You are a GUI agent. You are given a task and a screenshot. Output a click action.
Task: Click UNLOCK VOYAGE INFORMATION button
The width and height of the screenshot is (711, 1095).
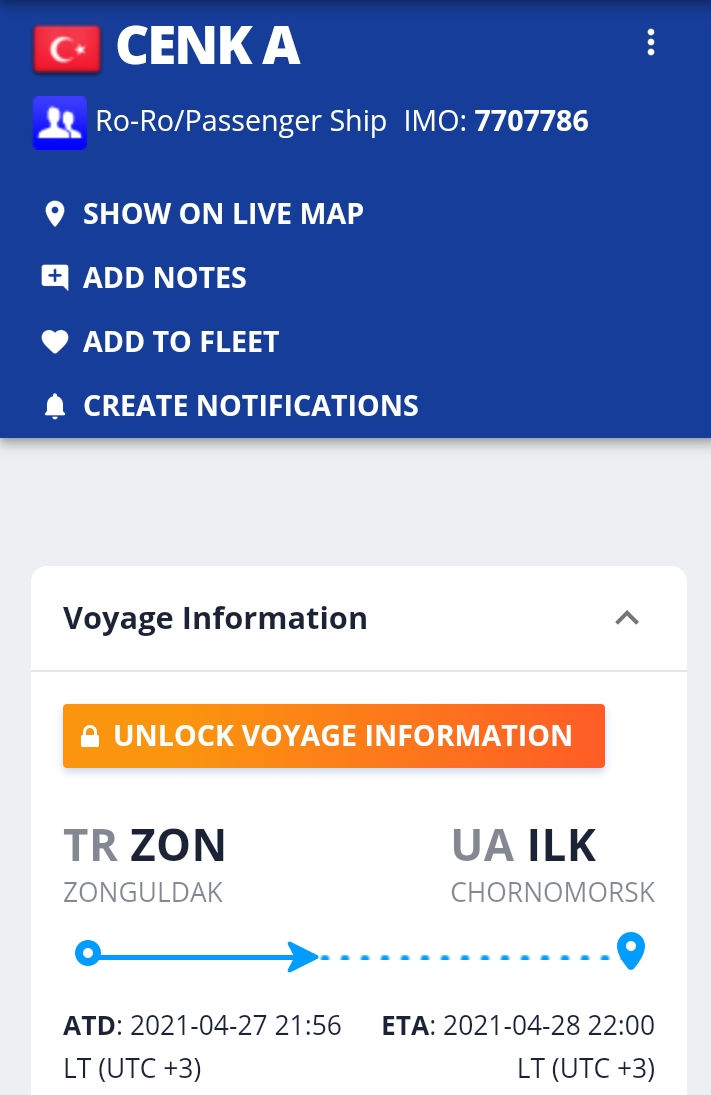point(334,736)
